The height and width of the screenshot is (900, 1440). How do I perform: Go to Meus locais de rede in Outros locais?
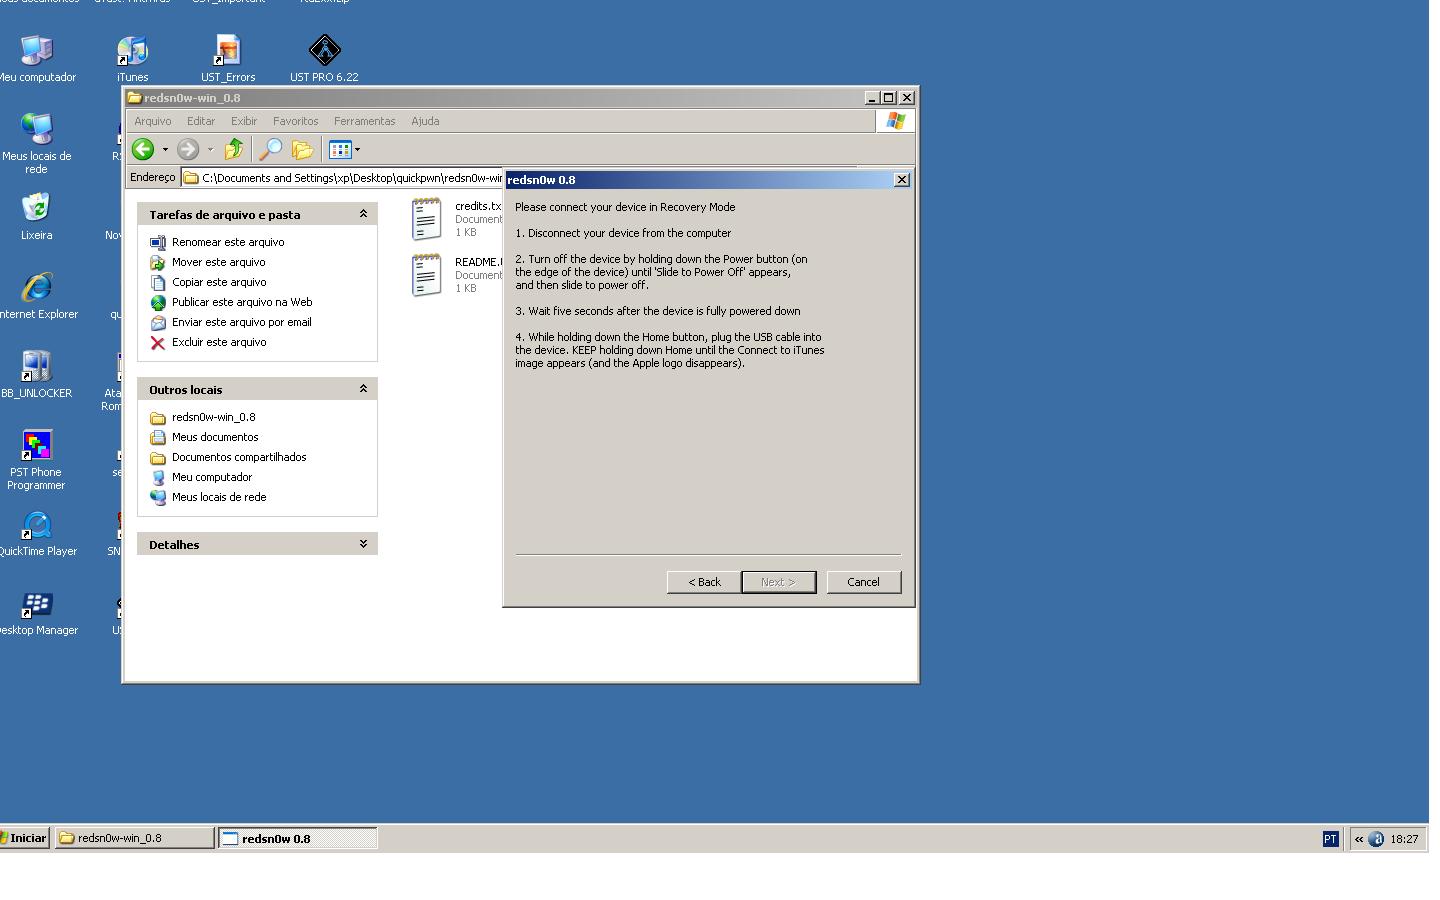point(219,497)
